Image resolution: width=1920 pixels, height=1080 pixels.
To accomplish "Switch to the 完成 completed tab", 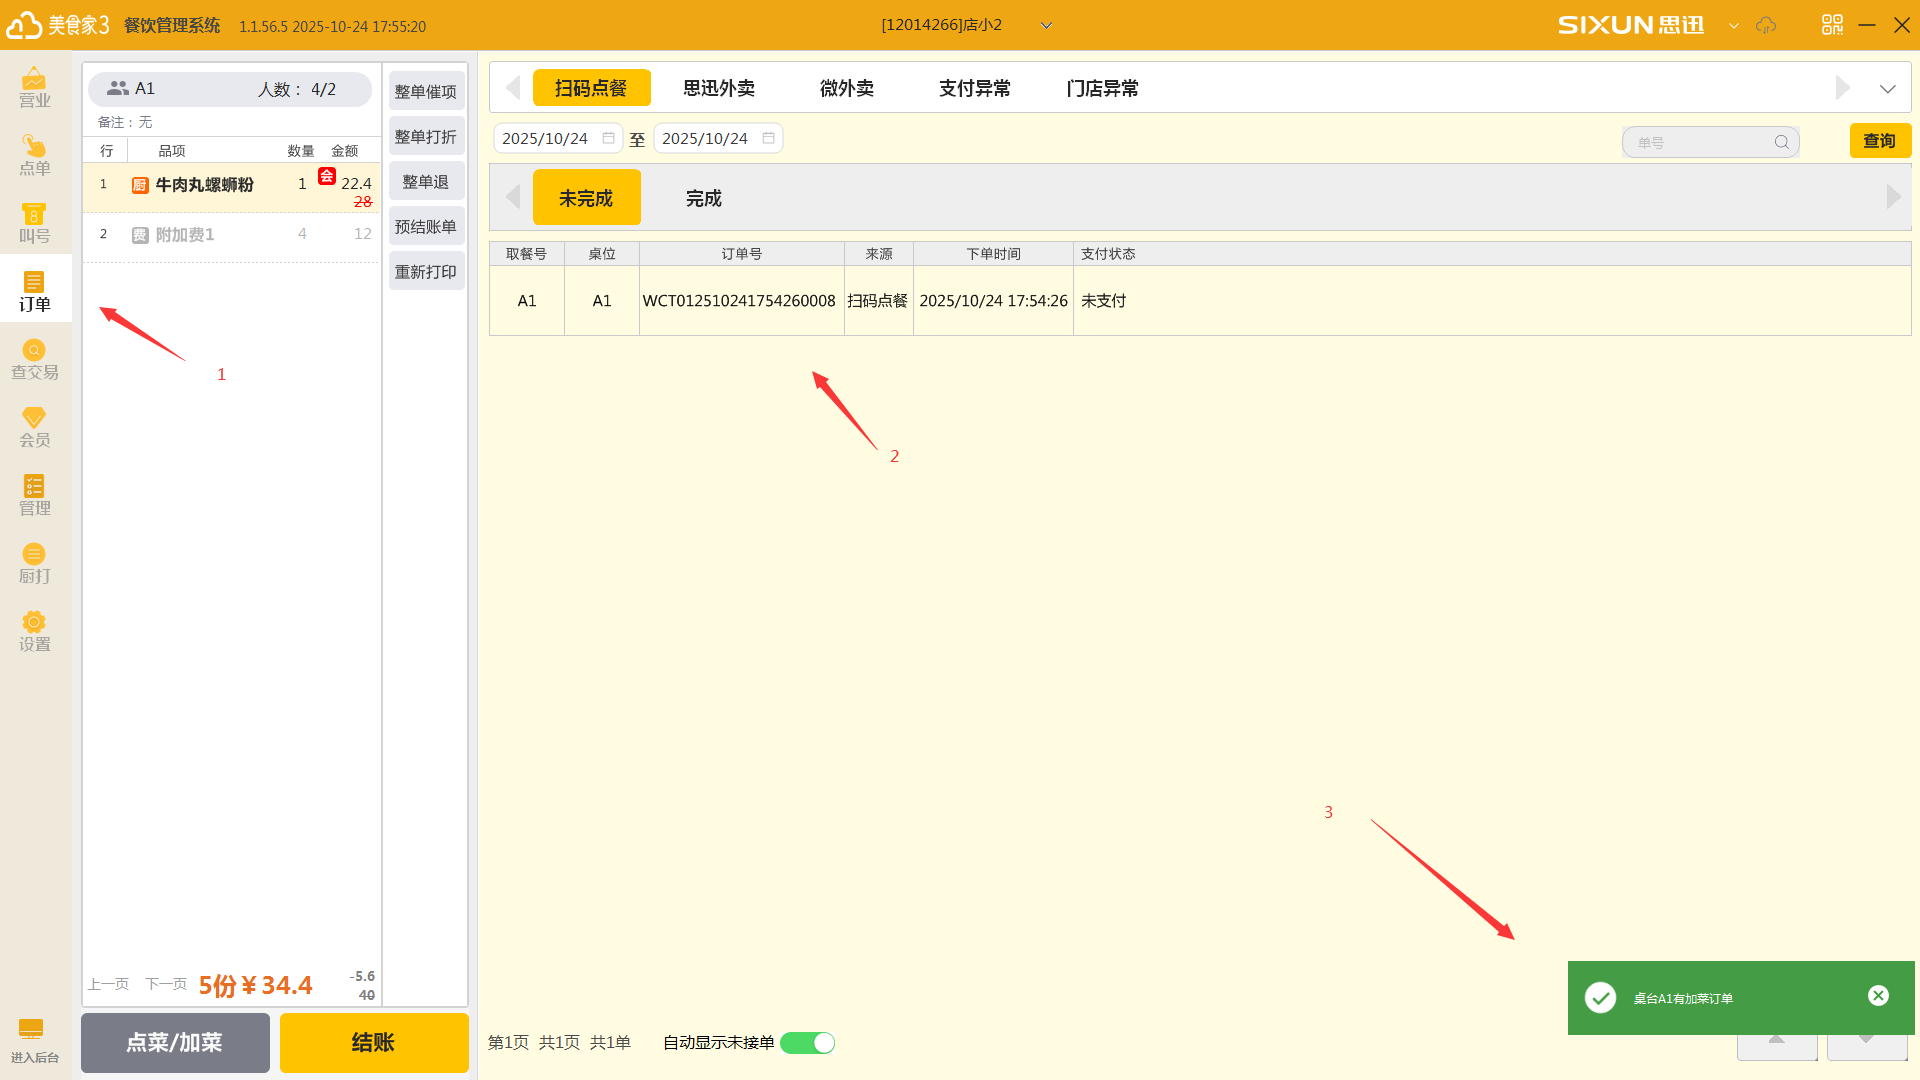I will (703, 198).
